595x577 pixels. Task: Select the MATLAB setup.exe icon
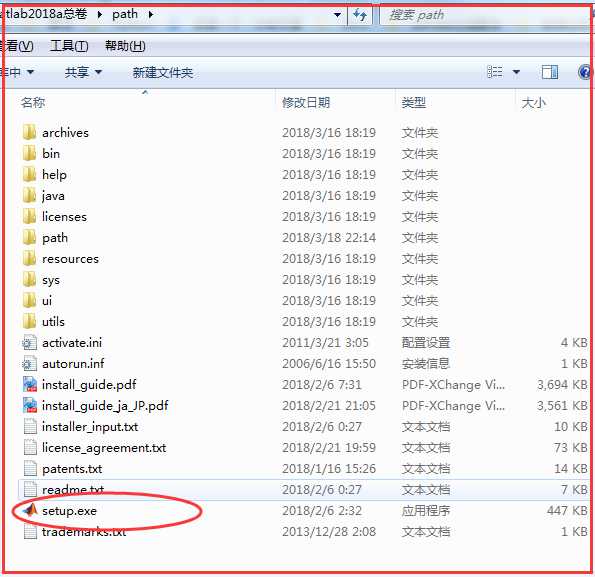[30, 511]
